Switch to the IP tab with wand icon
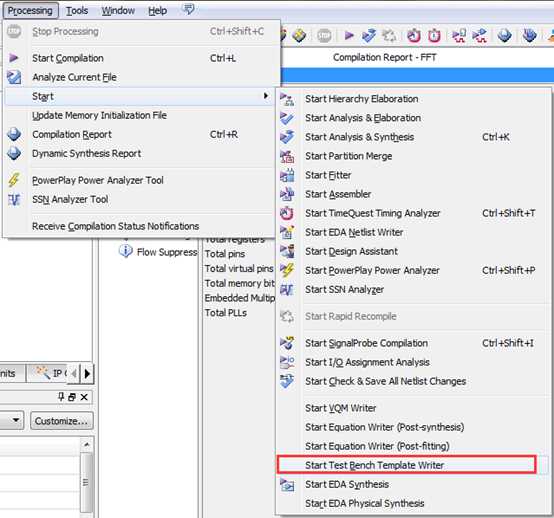This screenshot has height=518, width=554. point(48,373)
